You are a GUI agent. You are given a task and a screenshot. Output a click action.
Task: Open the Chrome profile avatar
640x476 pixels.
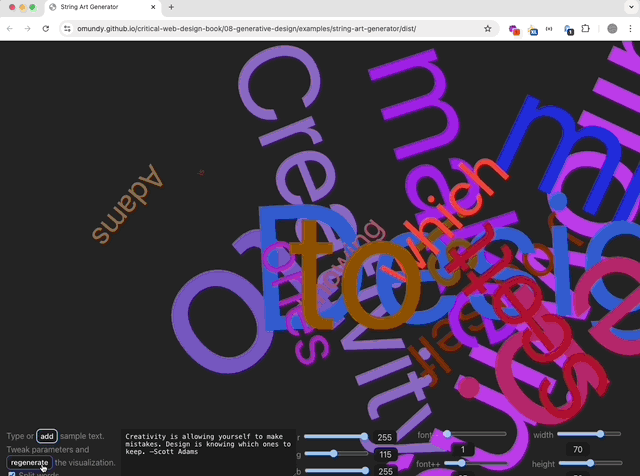point(612,29)
